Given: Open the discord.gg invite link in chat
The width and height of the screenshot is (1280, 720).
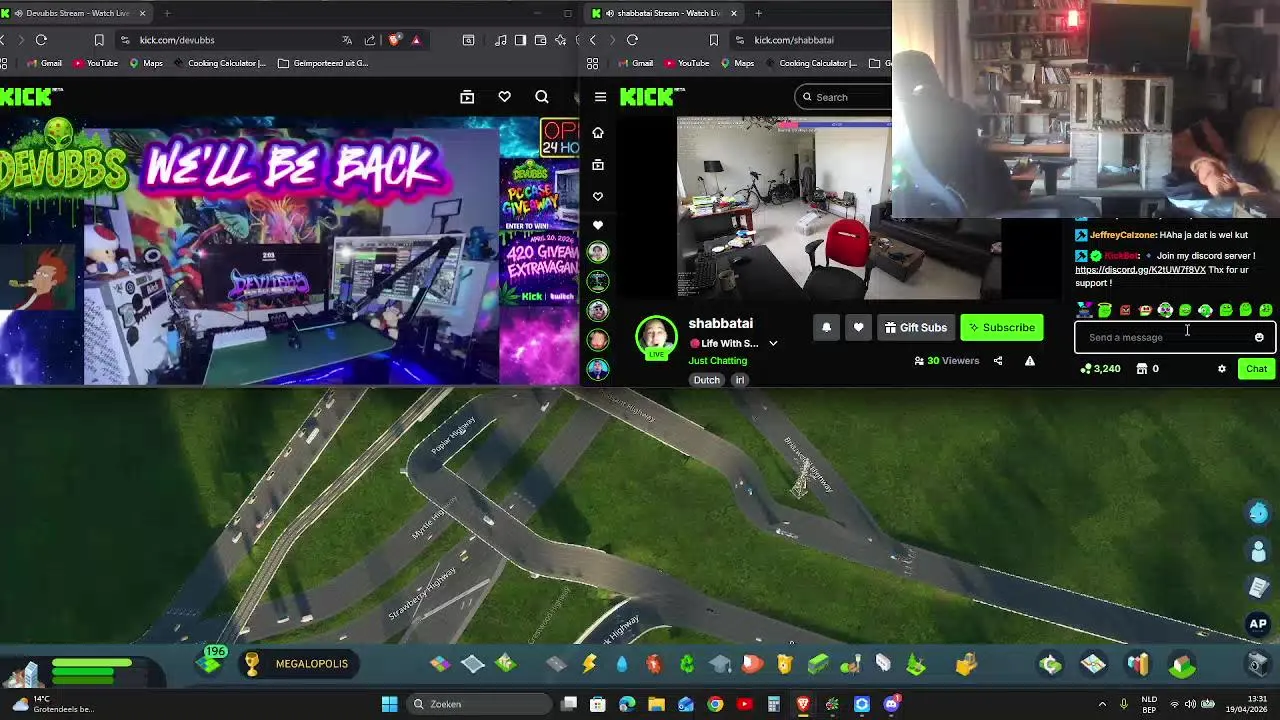Looking at the screenshot, I should coord(1140,270).
